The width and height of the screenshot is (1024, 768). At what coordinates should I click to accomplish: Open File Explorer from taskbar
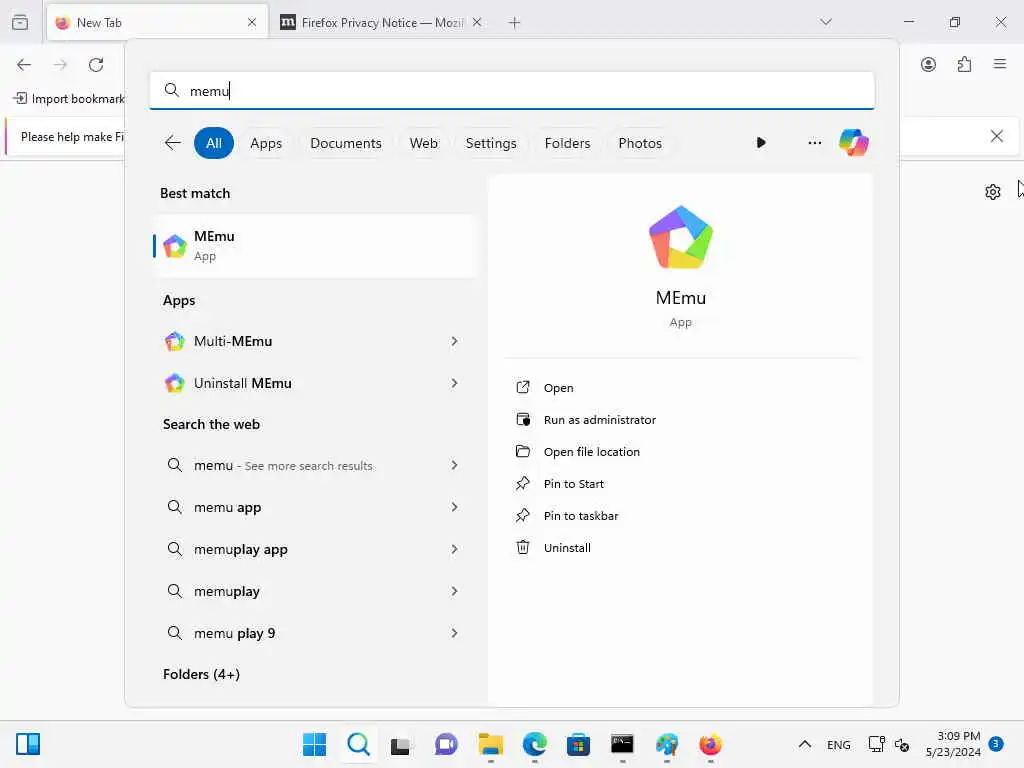click(x=490, y=744)
